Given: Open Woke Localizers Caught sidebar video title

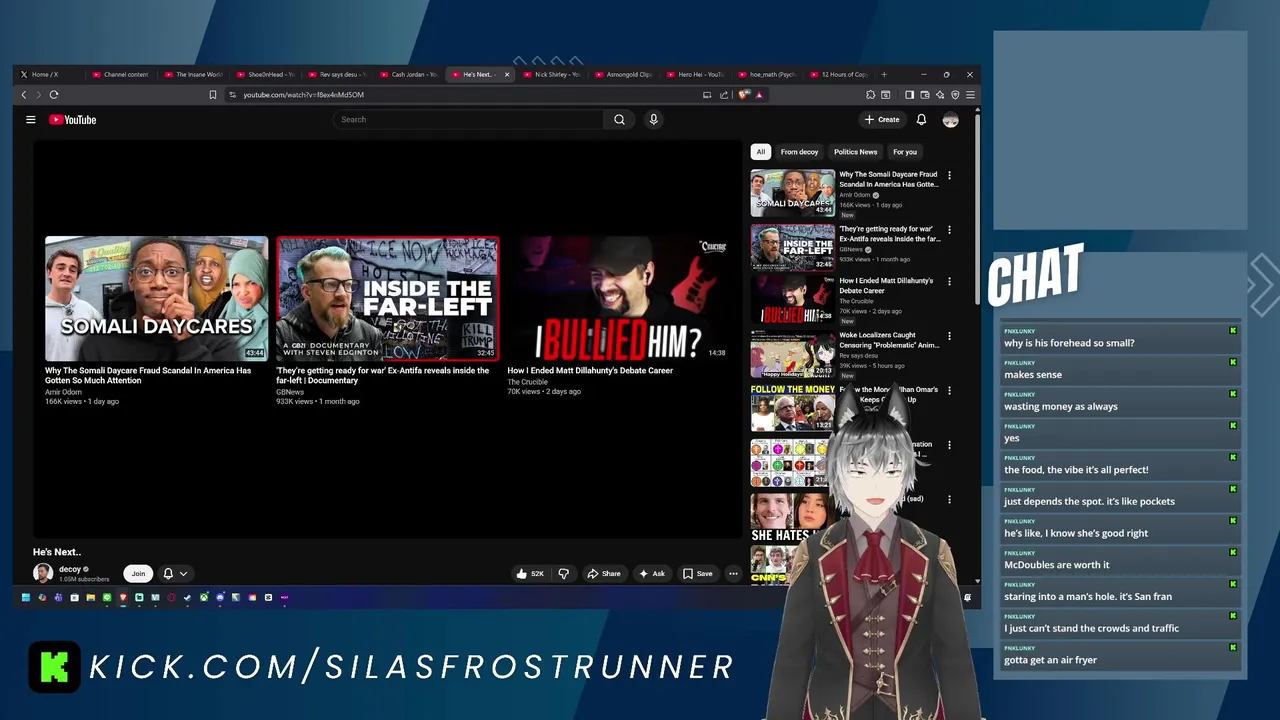Looking at the screenshot, I should click(x=889, y=341).
